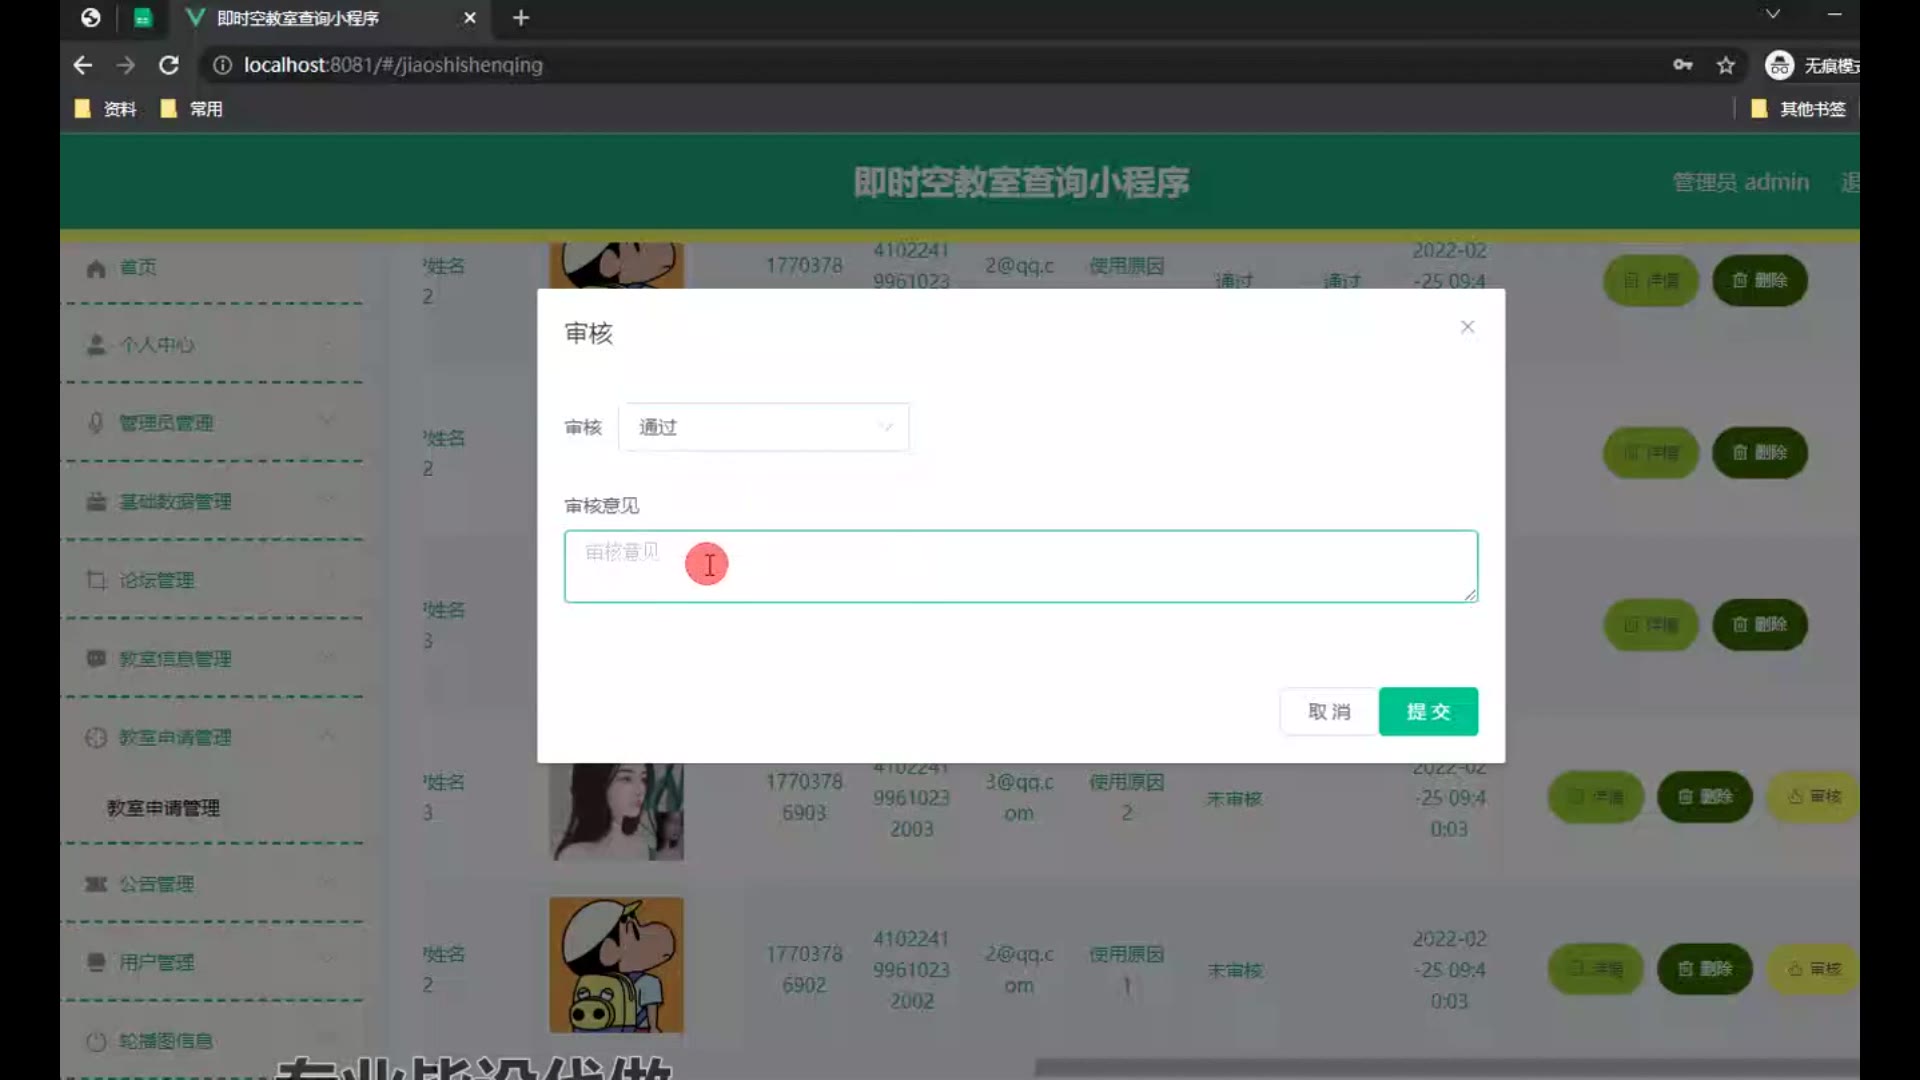Click the incognito profile icon

tap(1780, 65)
